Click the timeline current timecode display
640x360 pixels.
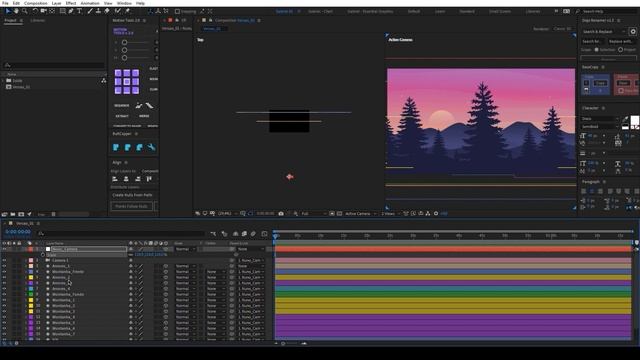point(18,232)
